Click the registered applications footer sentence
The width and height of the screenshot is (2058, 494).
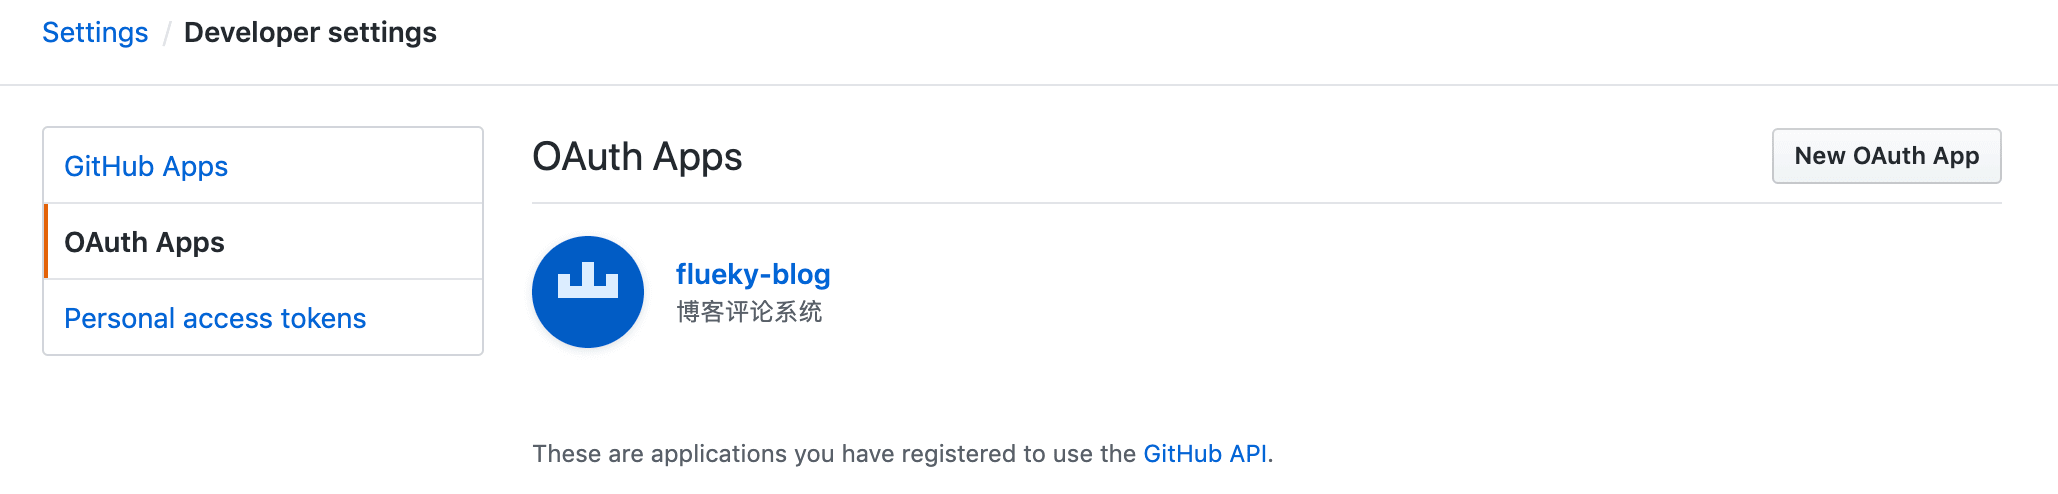(x=833, y=454)
